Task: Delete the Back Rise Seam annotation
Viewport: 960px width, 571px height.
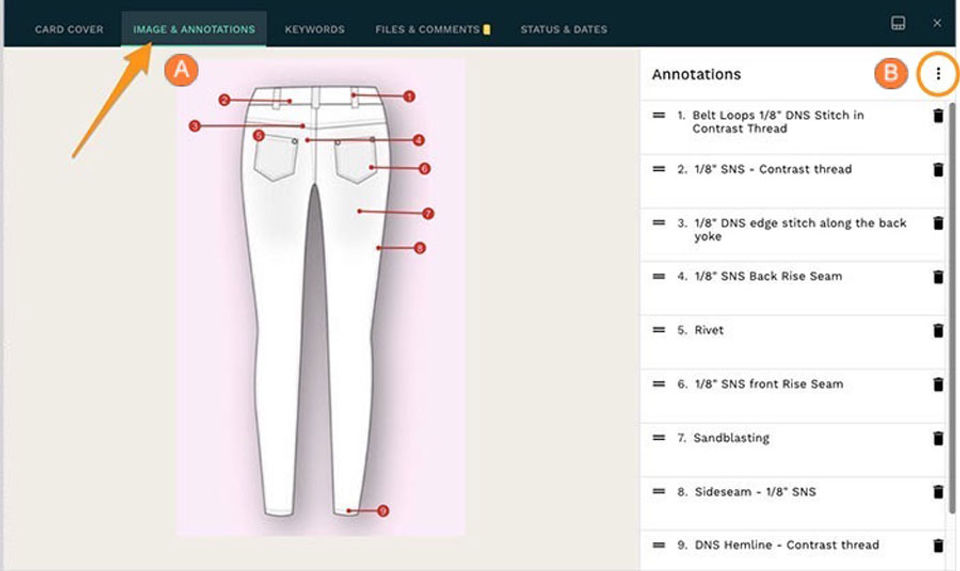Action: click(938, 277)
